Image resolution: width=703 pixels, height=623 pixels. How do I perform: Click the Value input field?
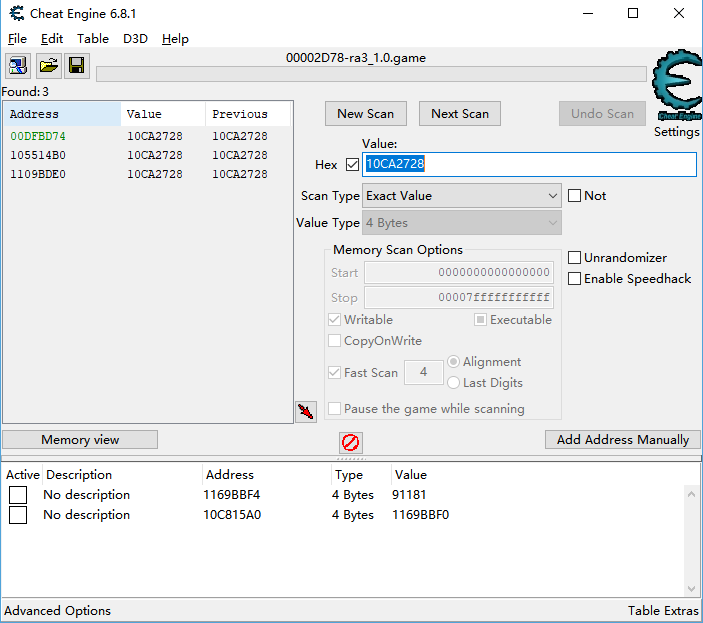[x=529, y=164]
